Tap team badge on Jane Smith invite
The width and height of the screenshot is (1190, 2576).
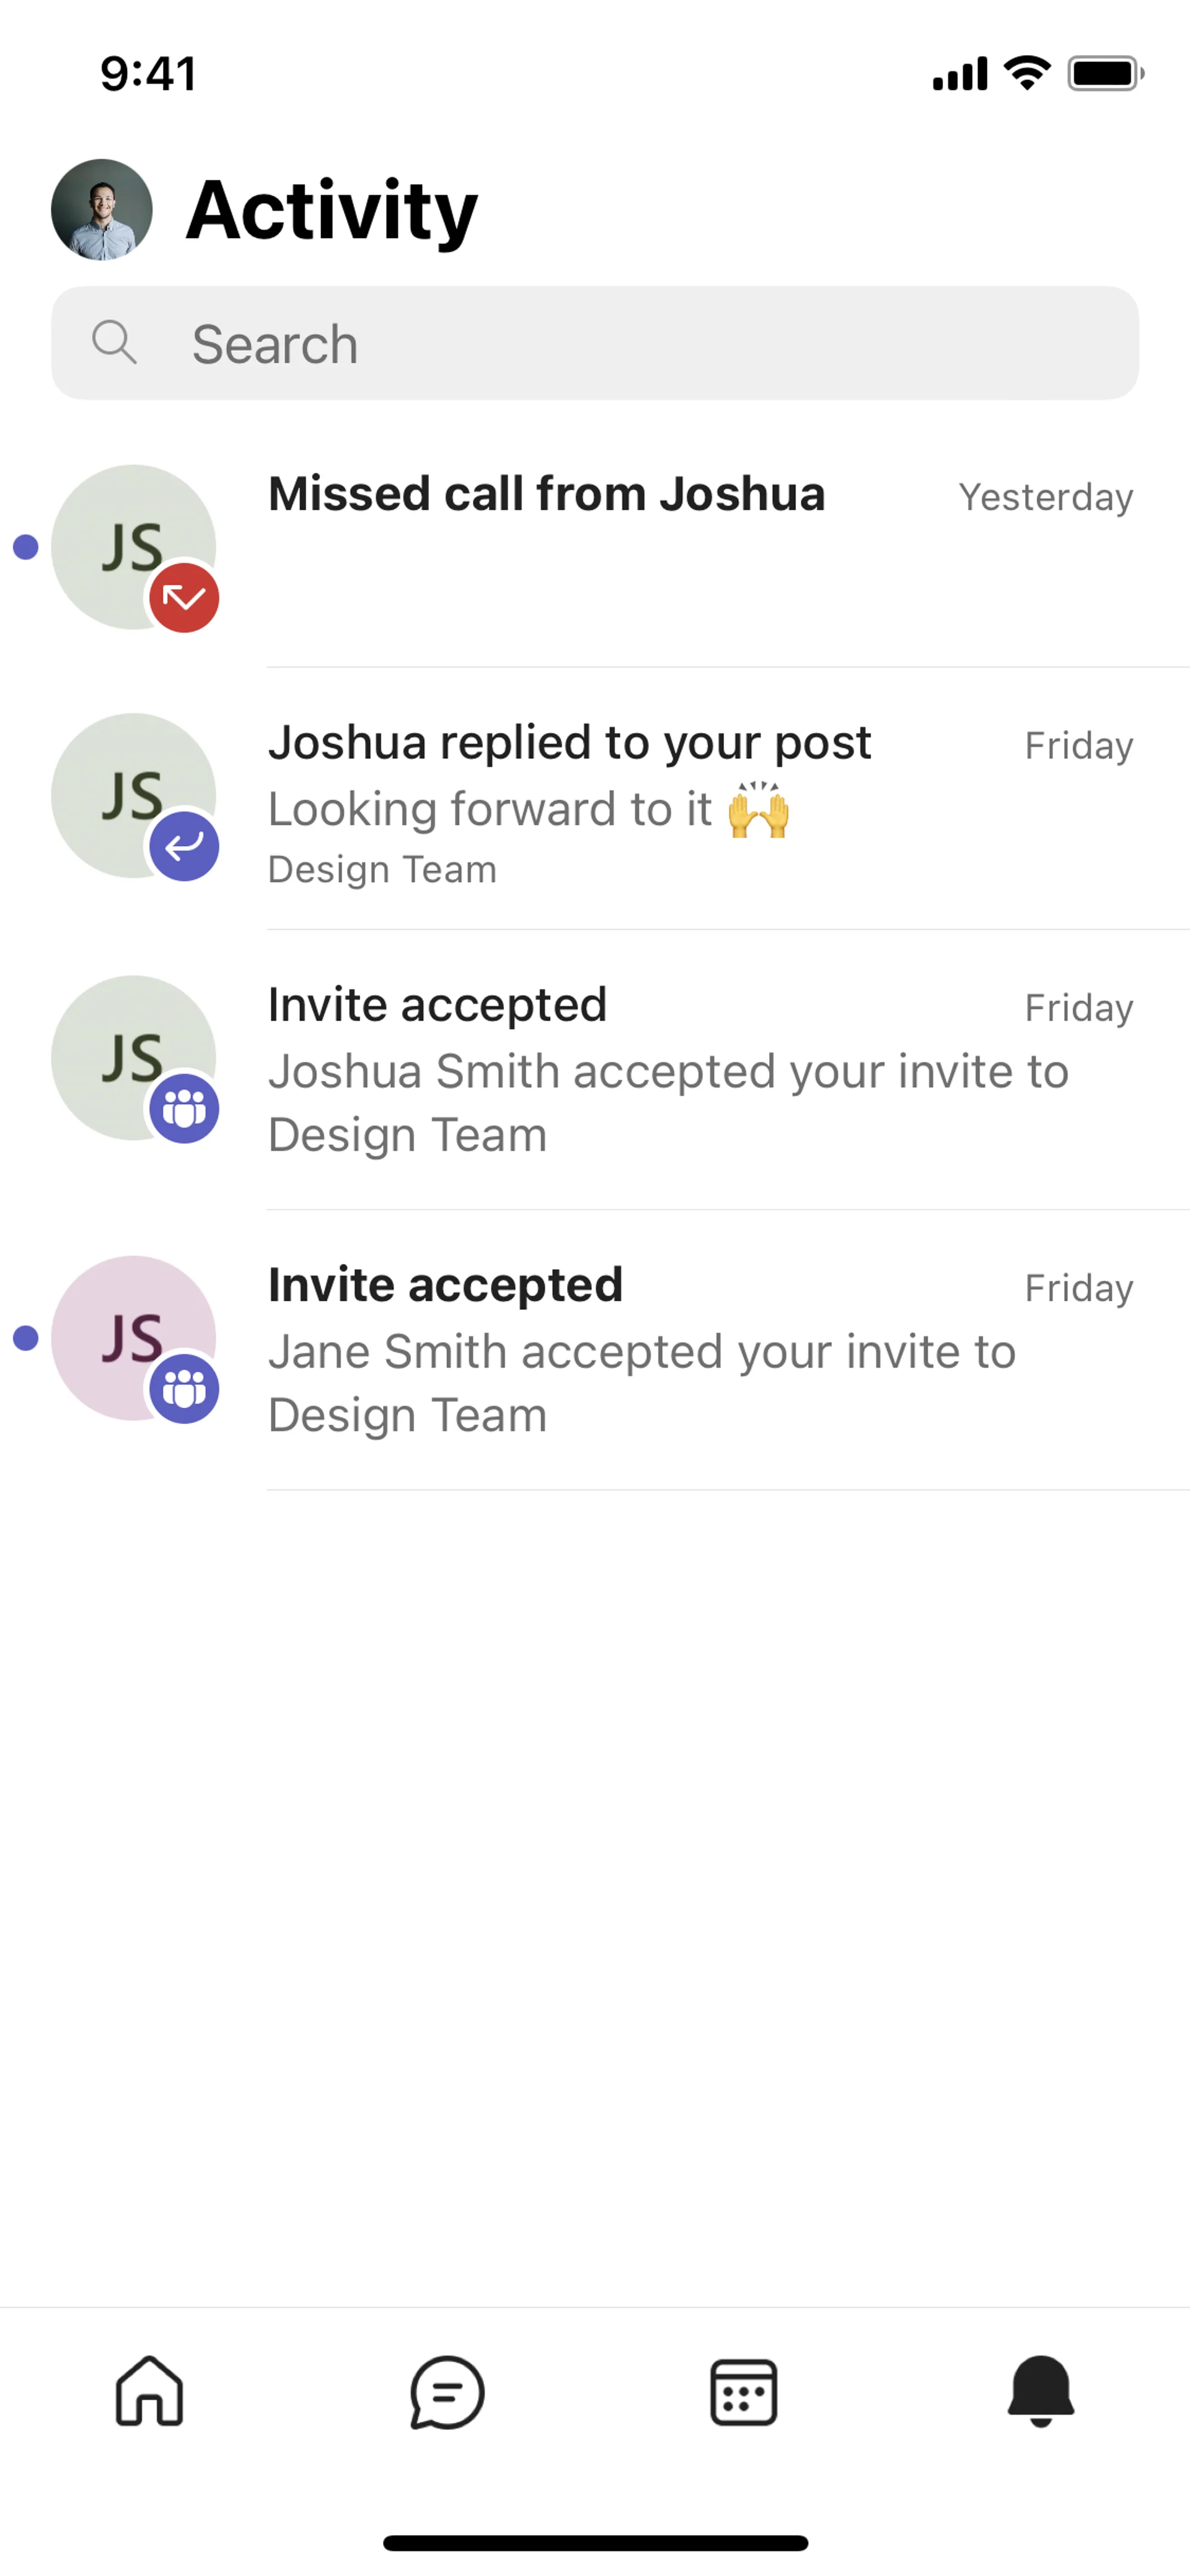(x=184, y=1389)
